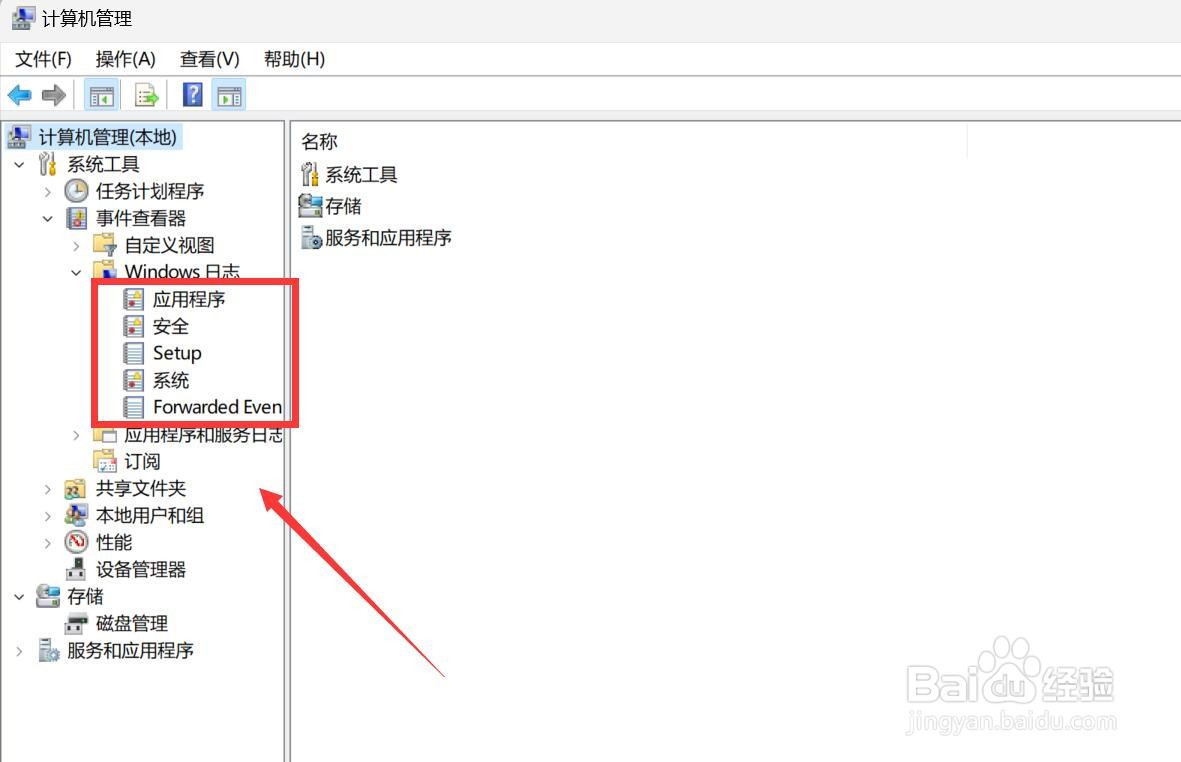Toggle the console tree pane toolbar icon

click(102, 96)
